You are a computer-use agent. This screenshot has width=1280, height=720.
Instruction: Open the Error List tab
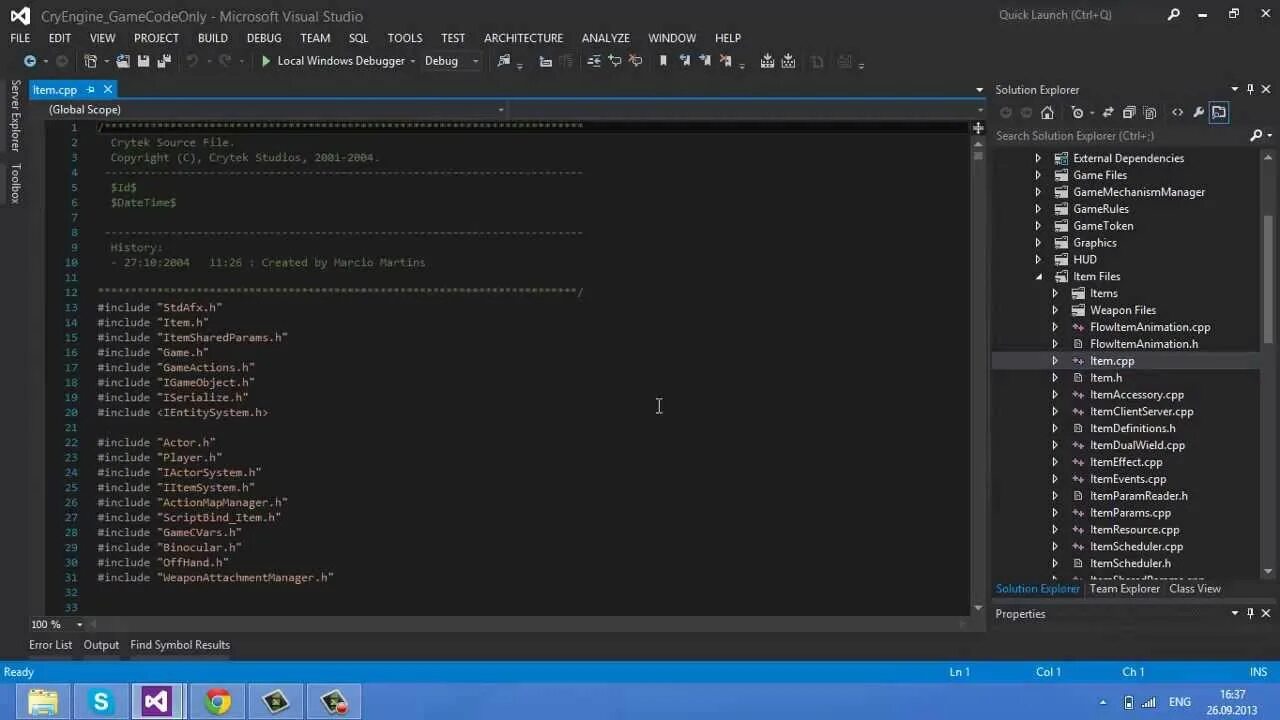[51, 645]
